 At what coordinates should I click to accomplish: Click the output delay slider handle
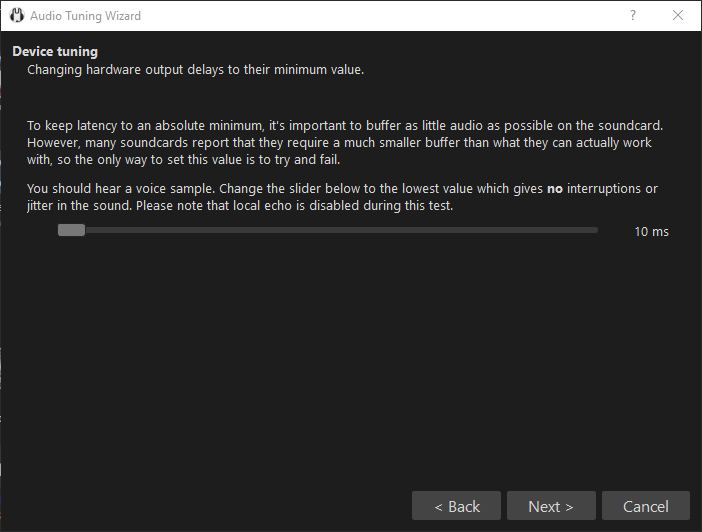click(x=71, y=230)
